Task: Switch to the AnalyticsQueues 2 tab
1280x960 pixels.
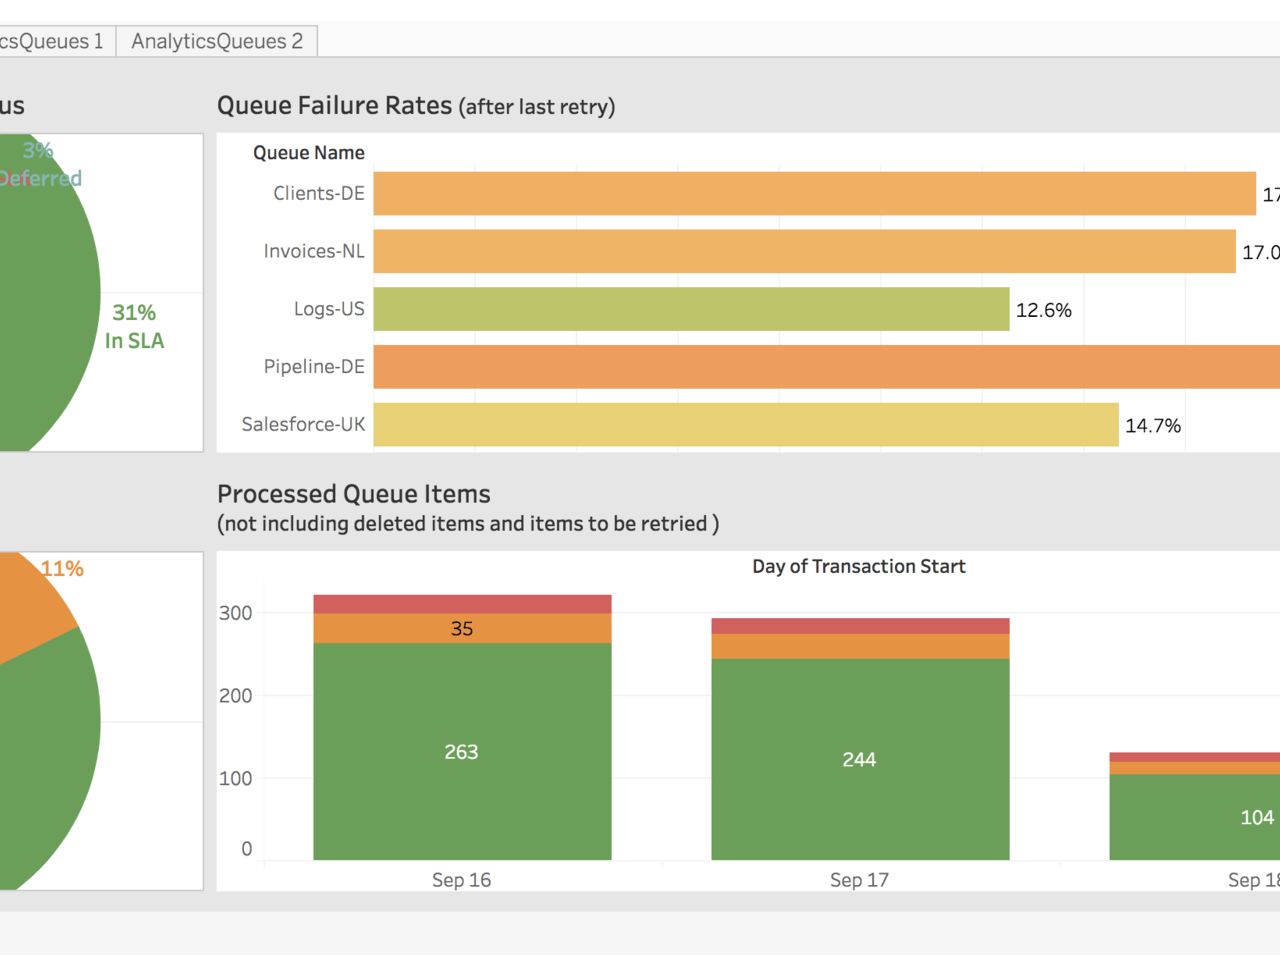Action: click(216, 41)
